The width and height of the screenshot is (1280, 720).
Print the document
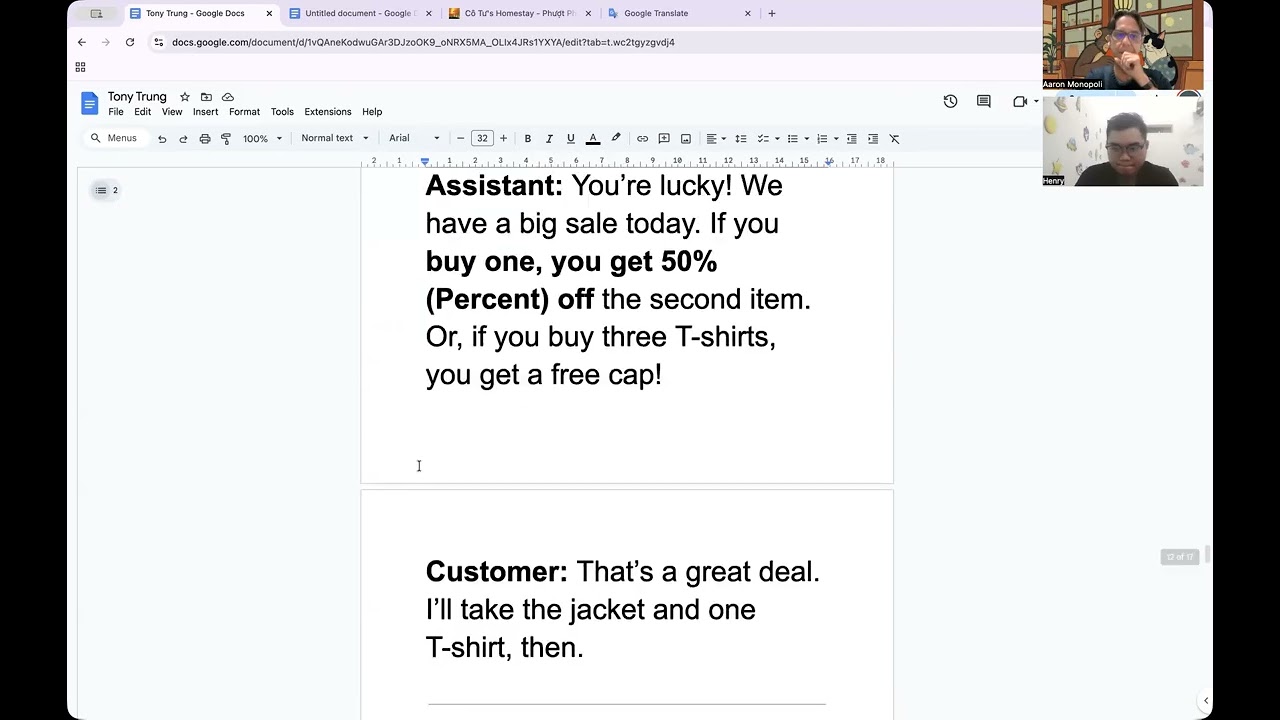[x=205, y=139]
